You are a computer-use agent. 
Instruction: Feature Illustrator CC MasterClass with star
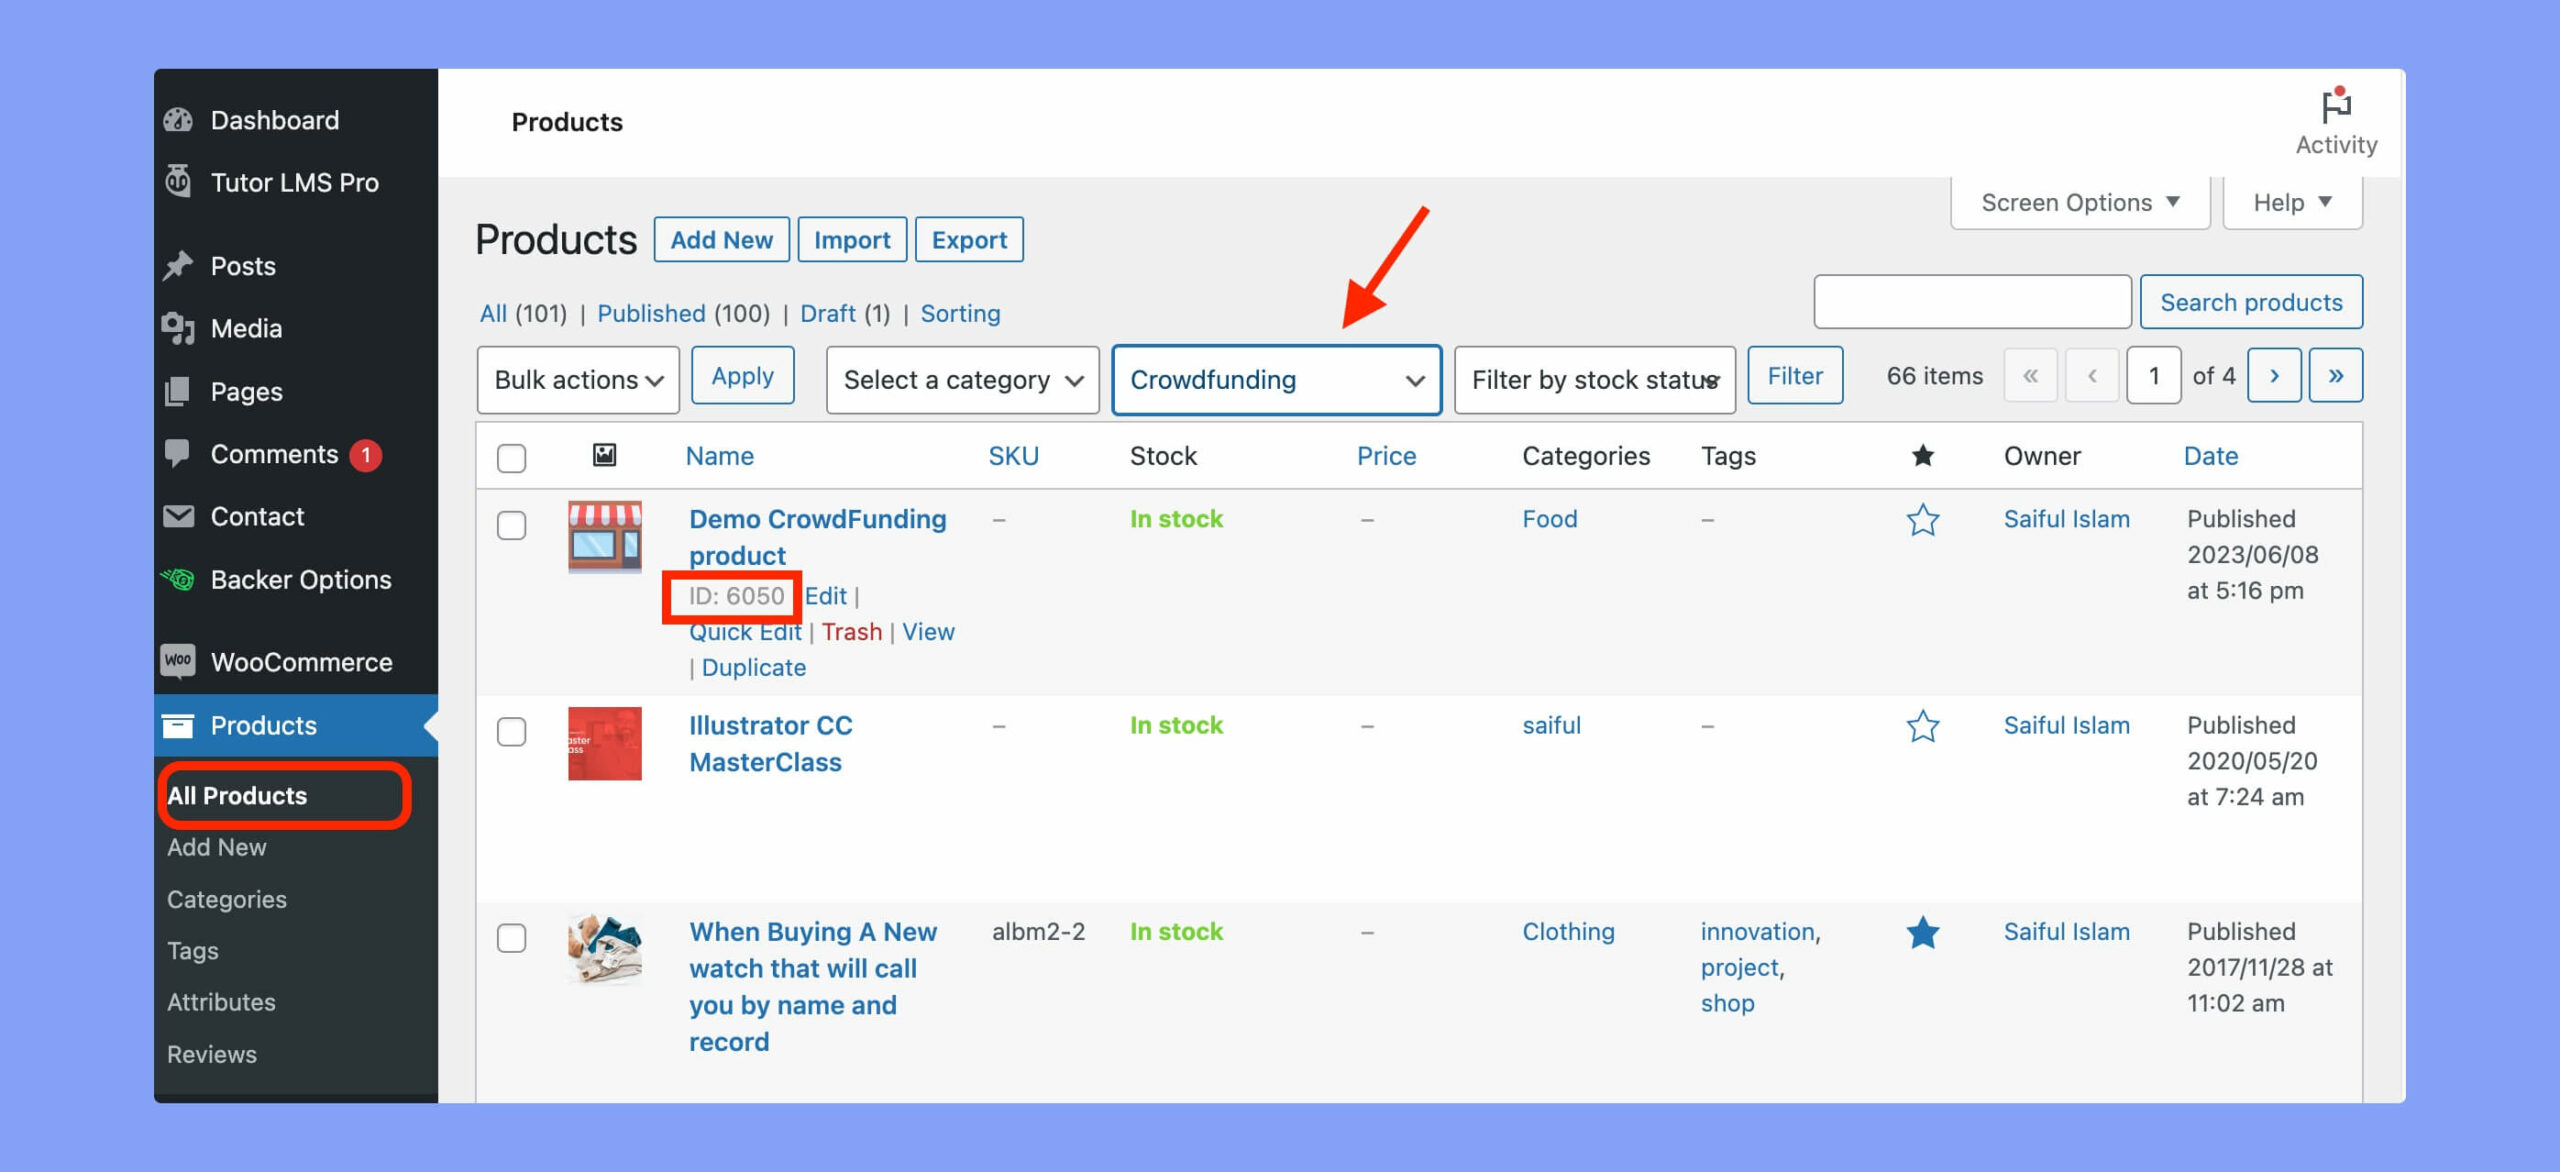point(1922,726)
